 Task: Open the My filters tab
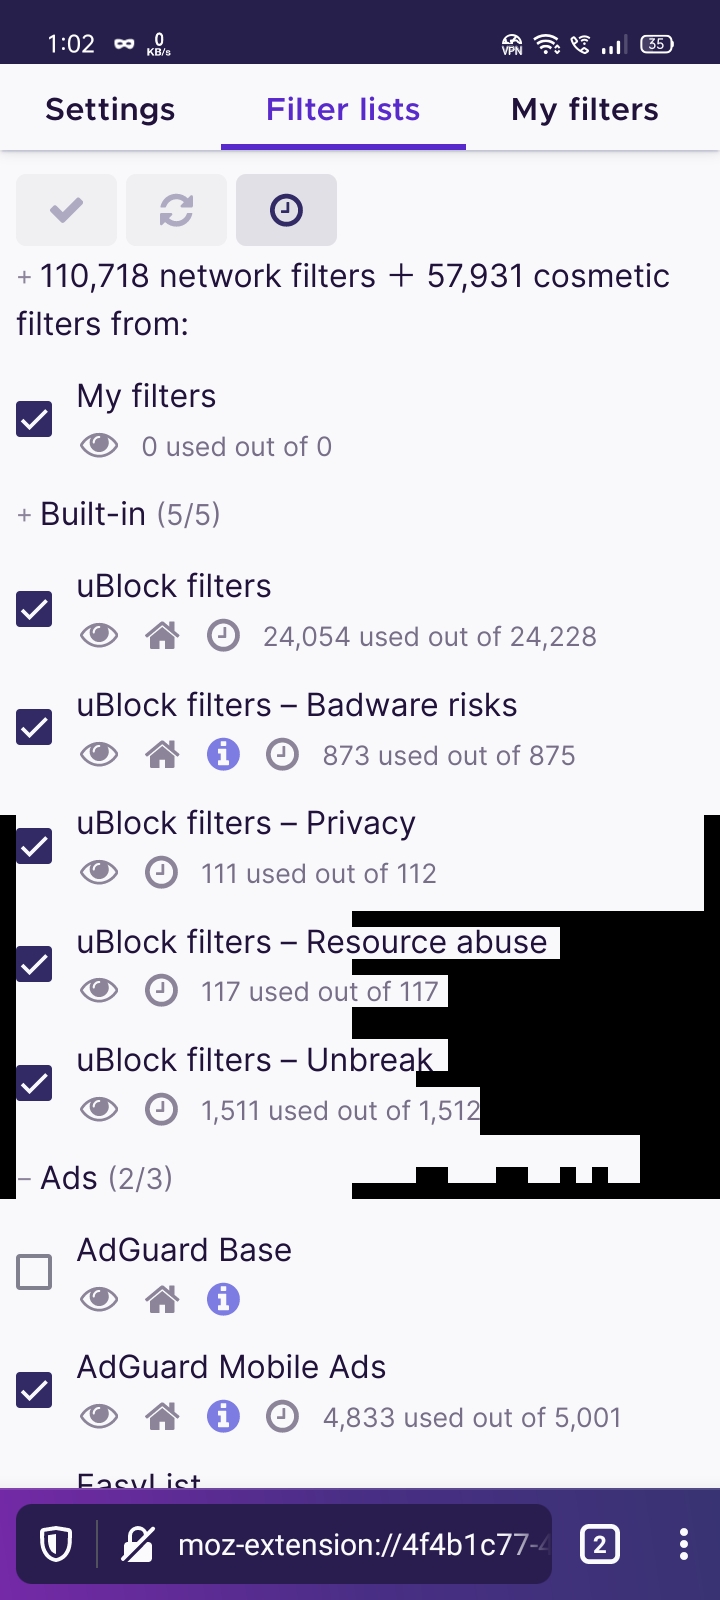[x=584, y=109]
